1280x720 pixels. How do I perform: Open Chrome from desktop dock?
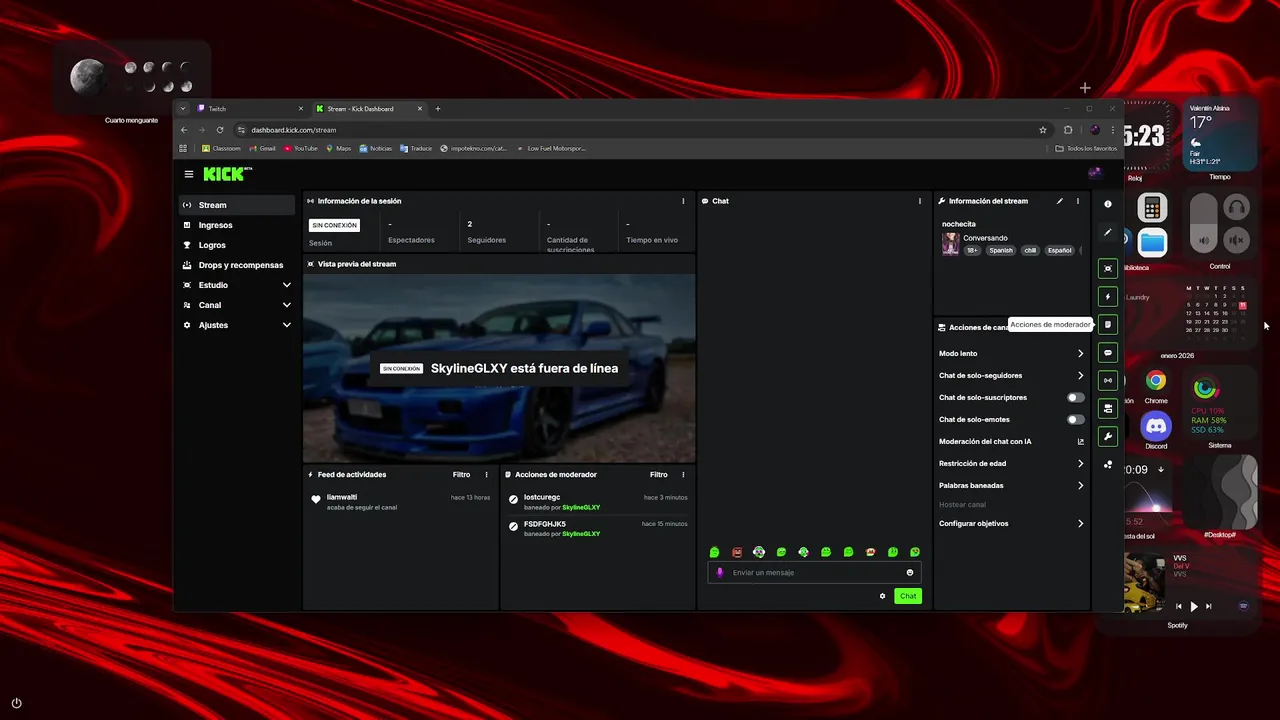tap(1156, 381)
